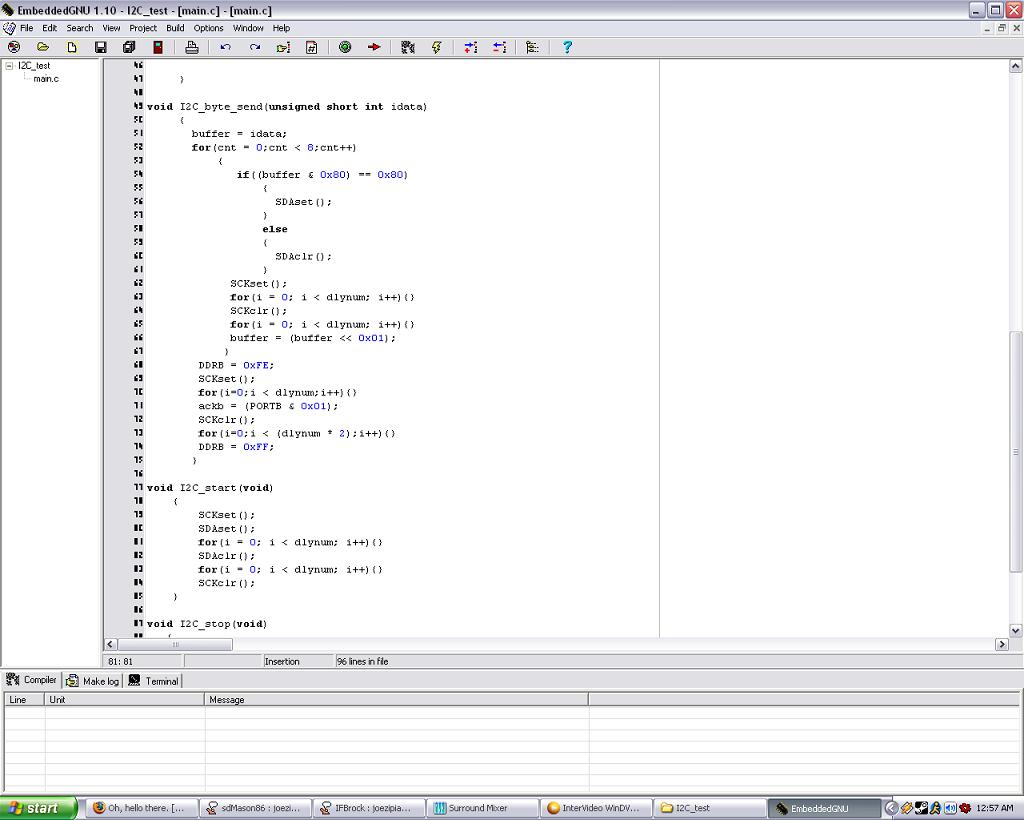Click the Message column header
Screen dimensions: 1024x820
click(227, 700)
